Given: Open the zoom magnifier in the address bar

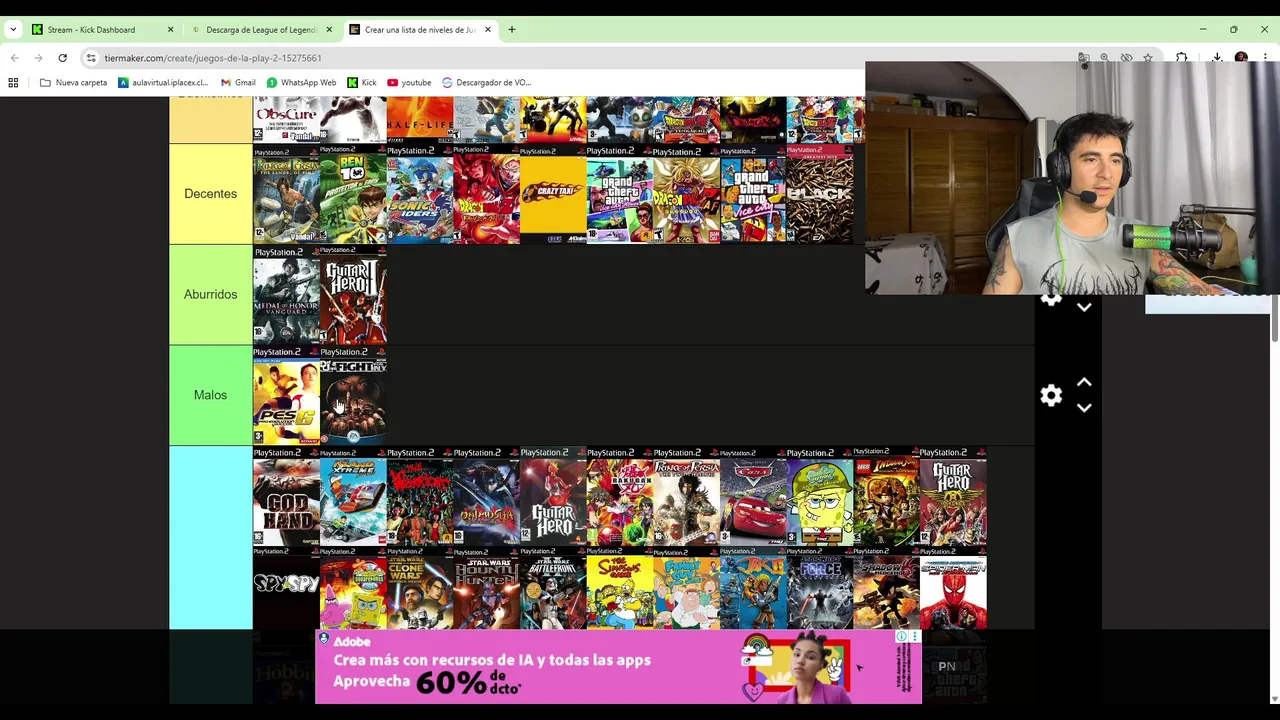Looking at the screenshot, I should click(x=1105, y=58).
